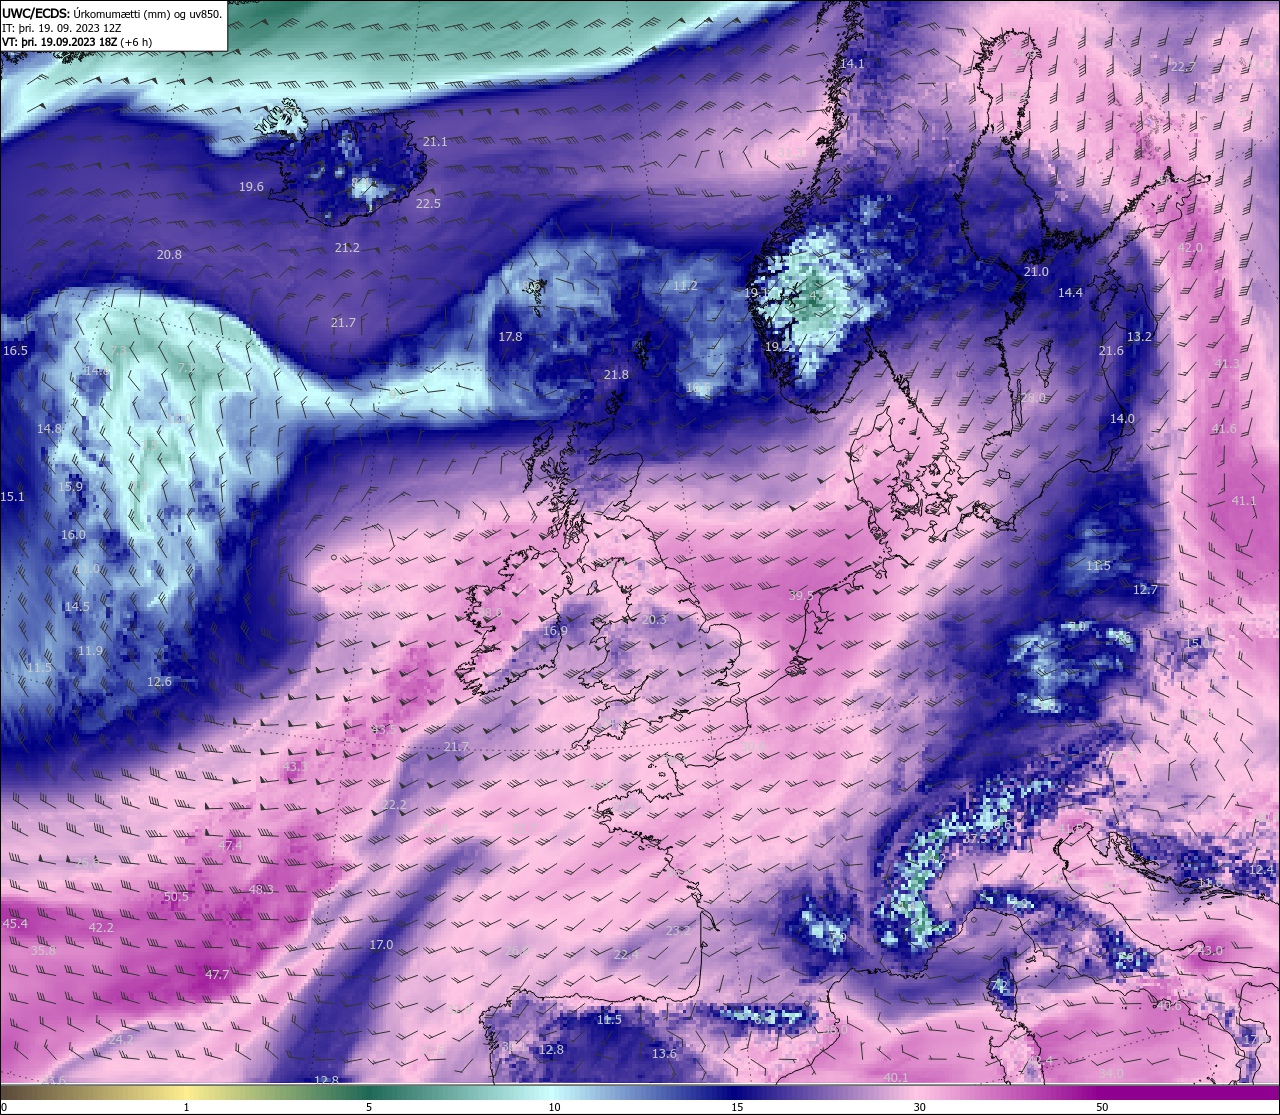Click the map value '35.8'
This screenshot has height=1115, width=1280.
[43, 951]
